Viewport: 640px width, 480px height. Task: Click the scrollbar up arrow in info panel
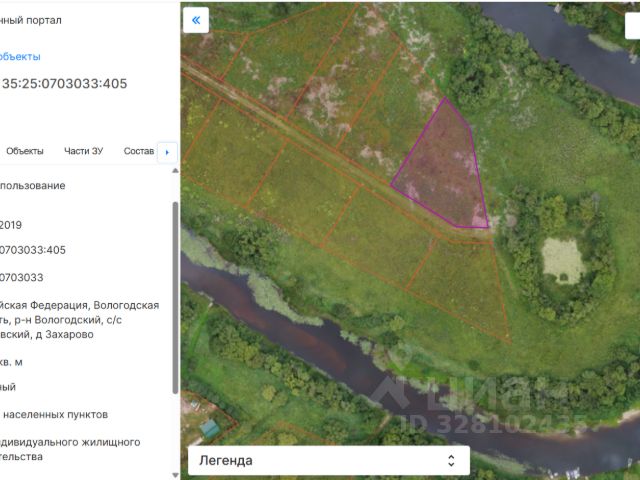coord(176,171)
